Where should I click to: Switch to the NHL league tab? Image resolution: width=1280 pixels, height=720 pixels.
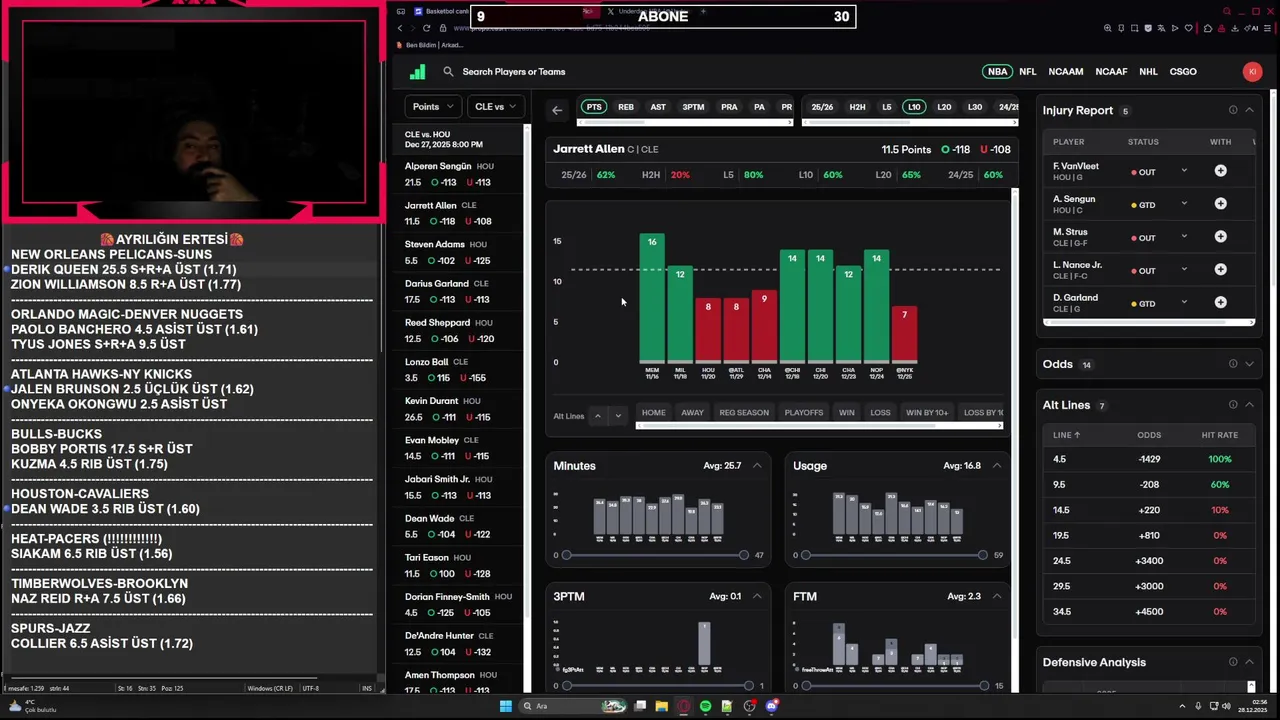(1148, 72)
